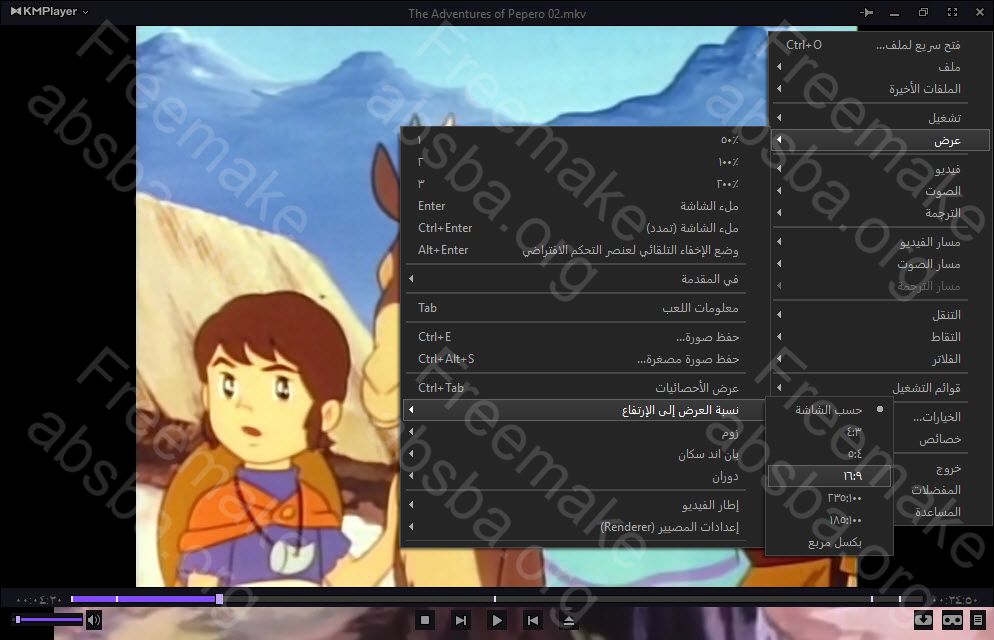Stop playback with the stop button

coord(425,620)
